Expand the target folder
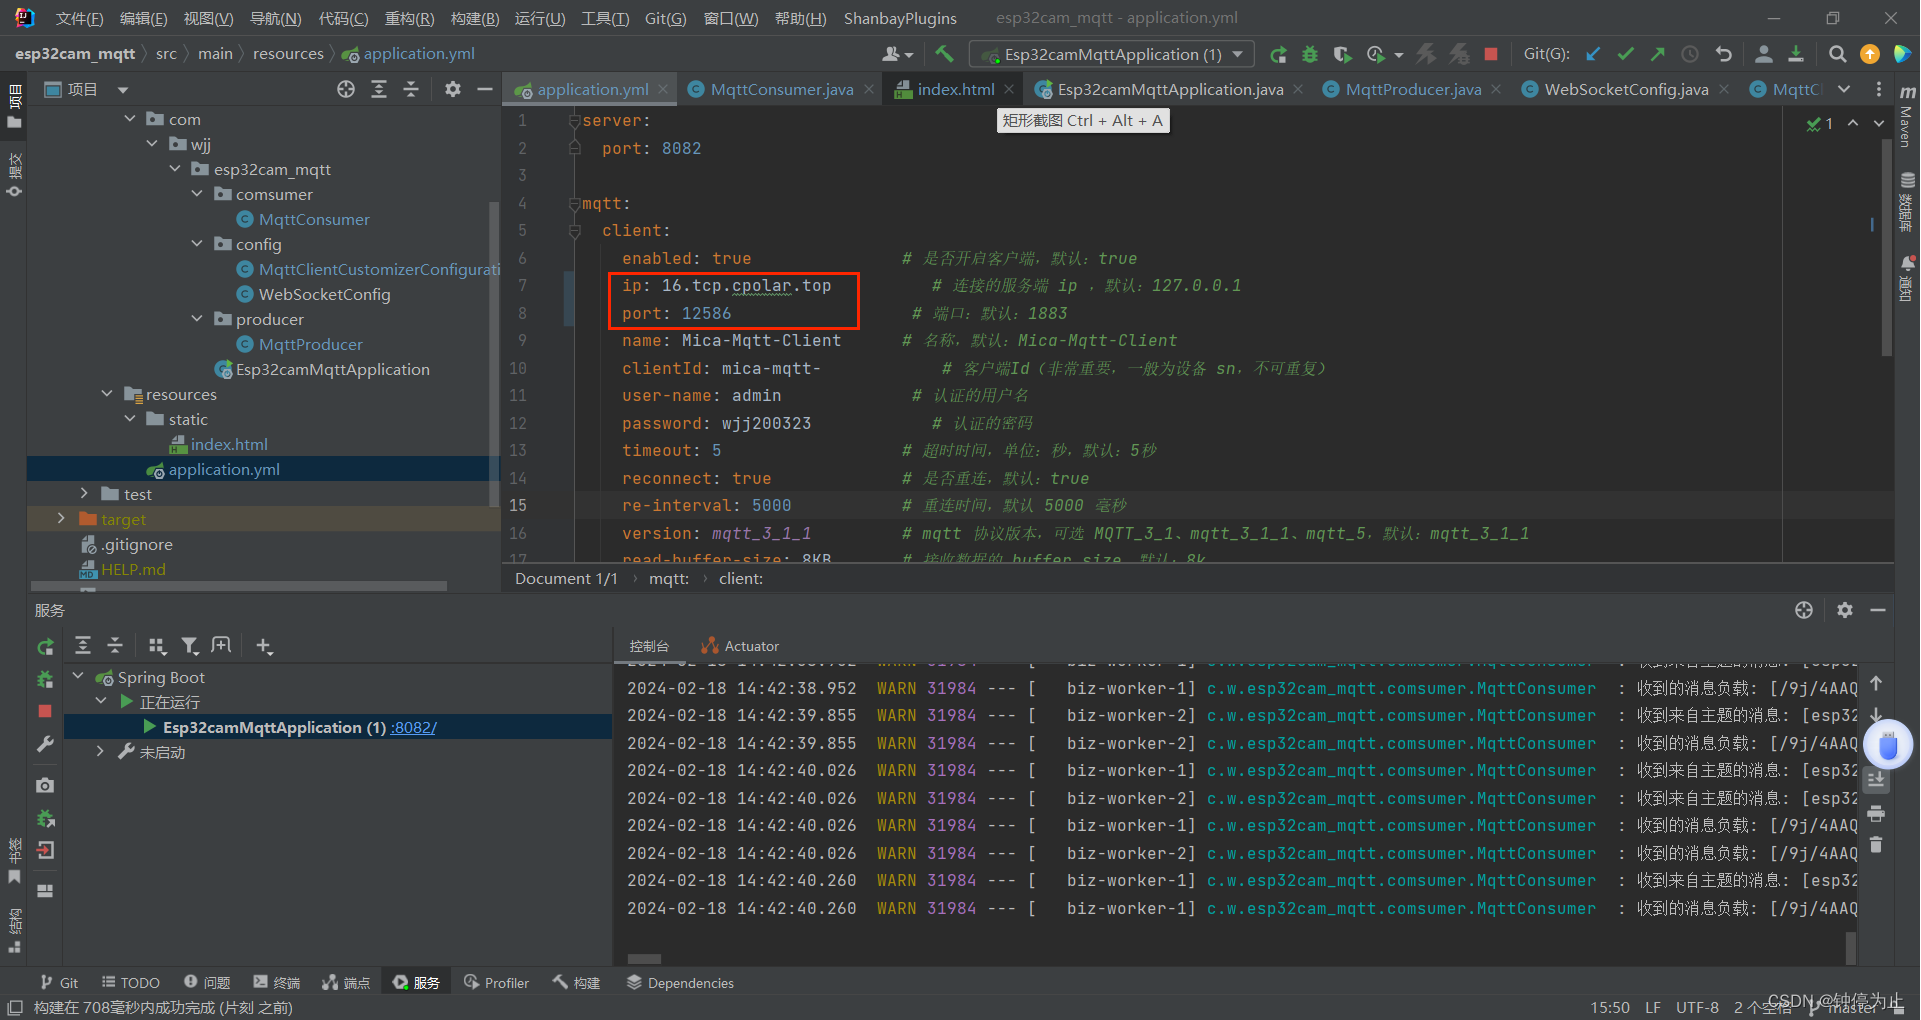The width and height of the screenshot is (1921, 1020). click(61, 519)
